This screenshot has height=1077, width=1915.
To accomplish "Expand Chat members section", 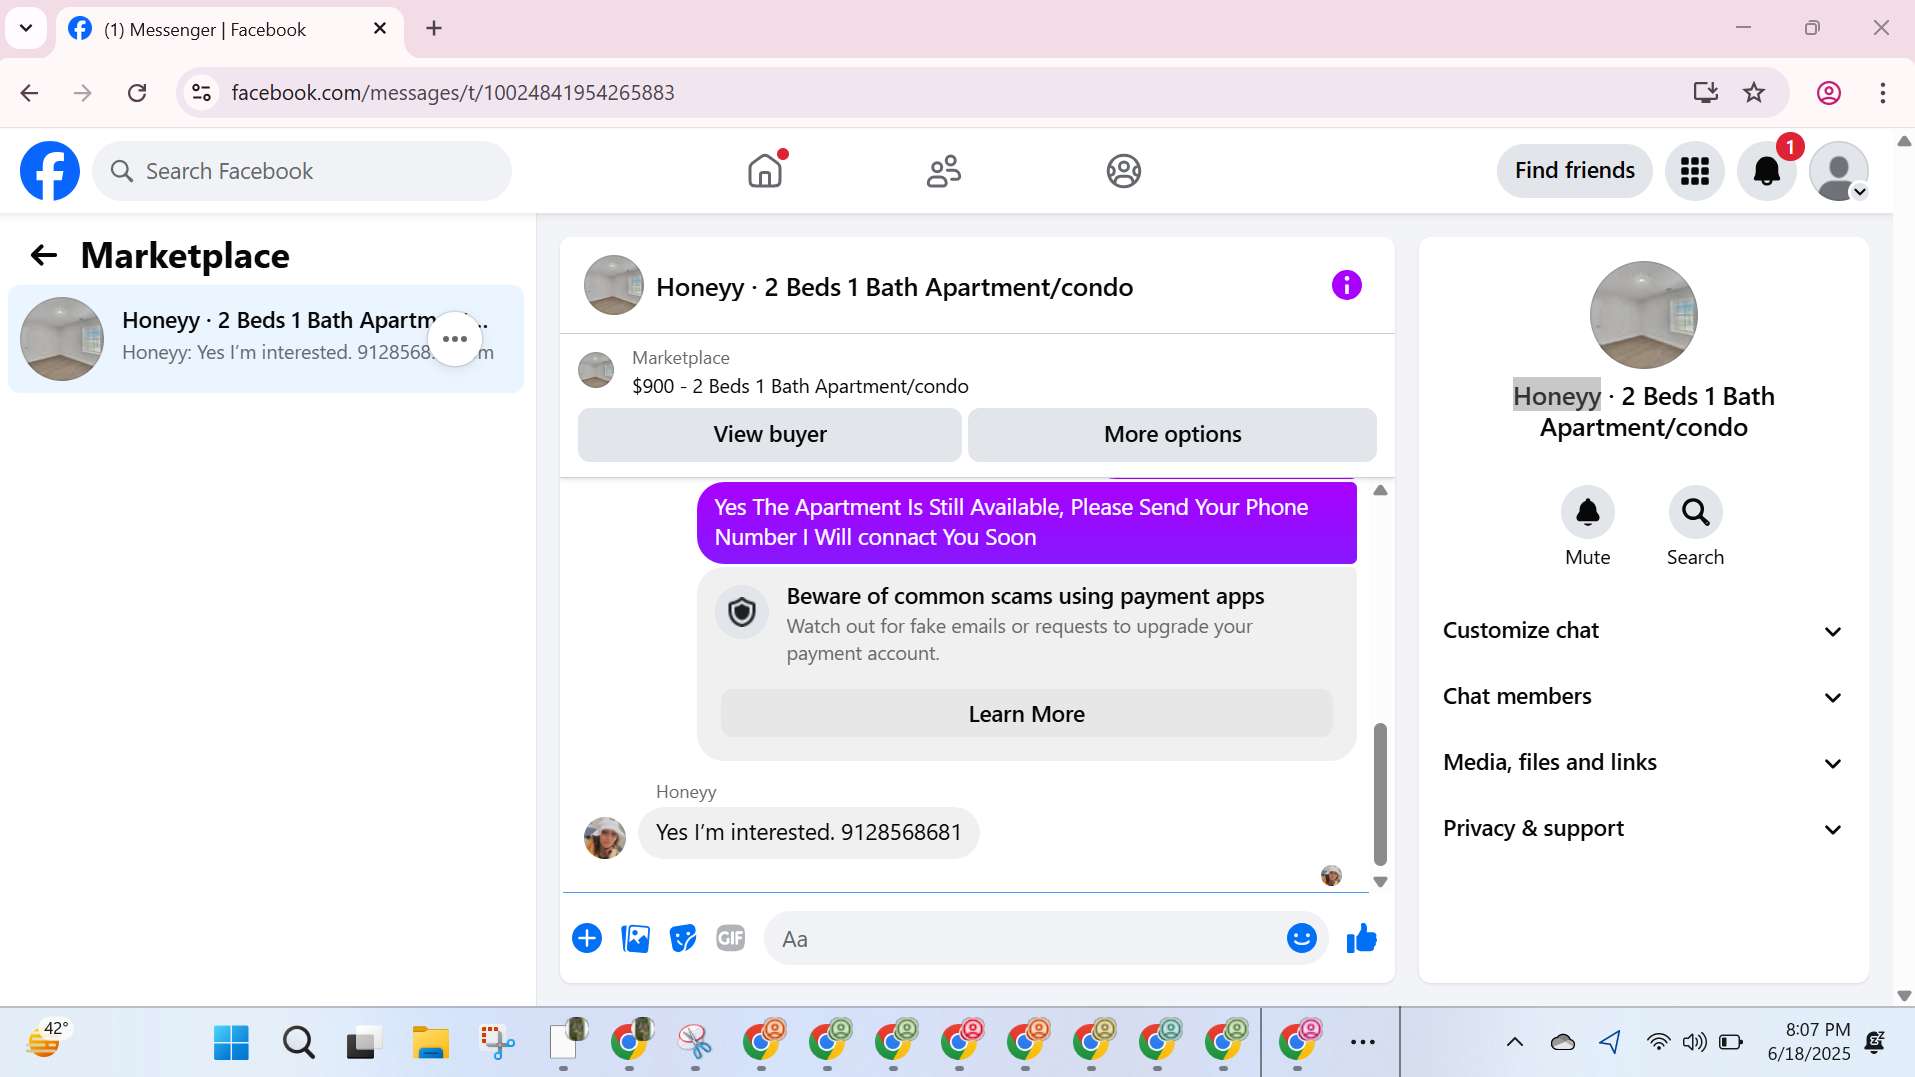I will tap(1643, 697).
